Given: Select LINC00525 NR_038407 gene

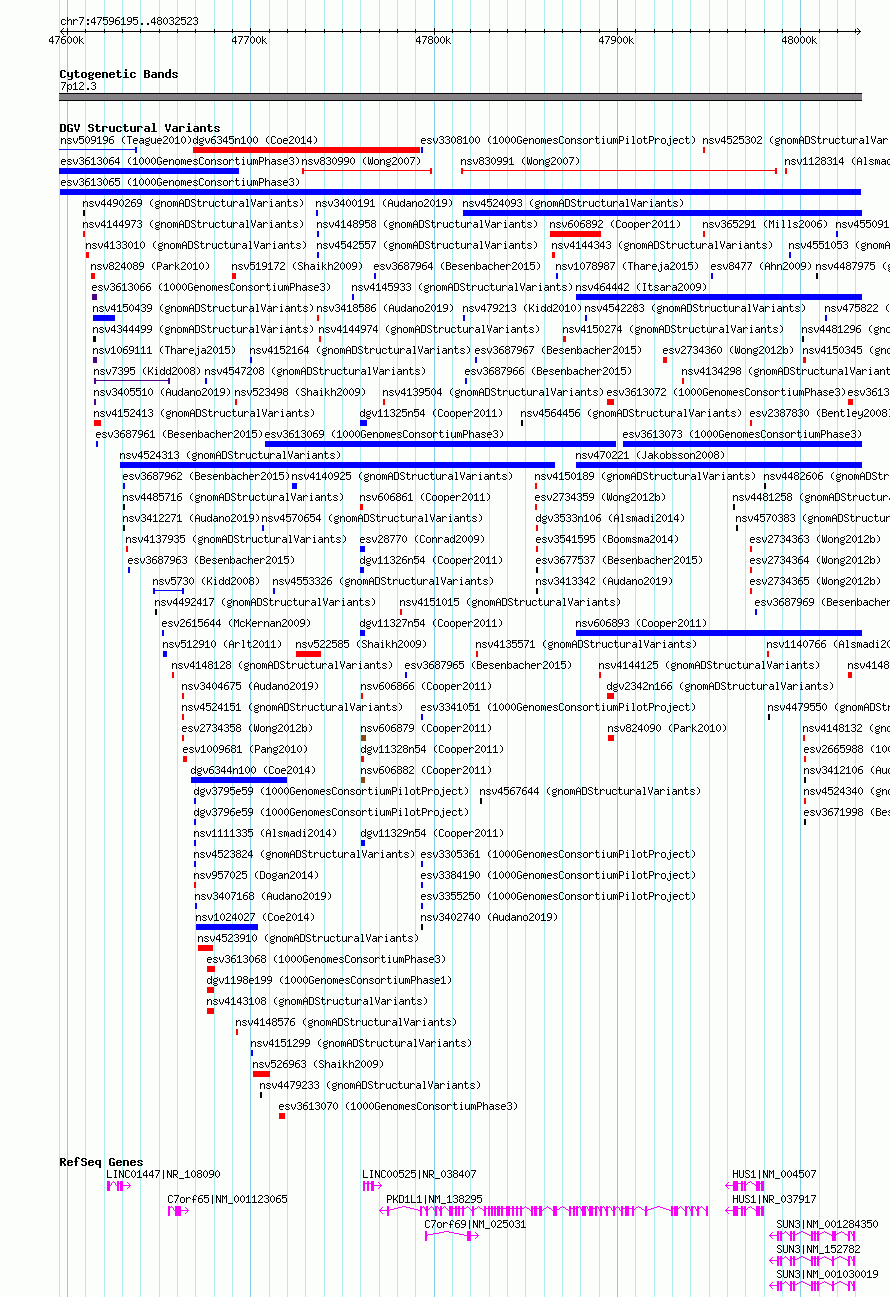Looking at the screenshot, I should [419, 1174].
